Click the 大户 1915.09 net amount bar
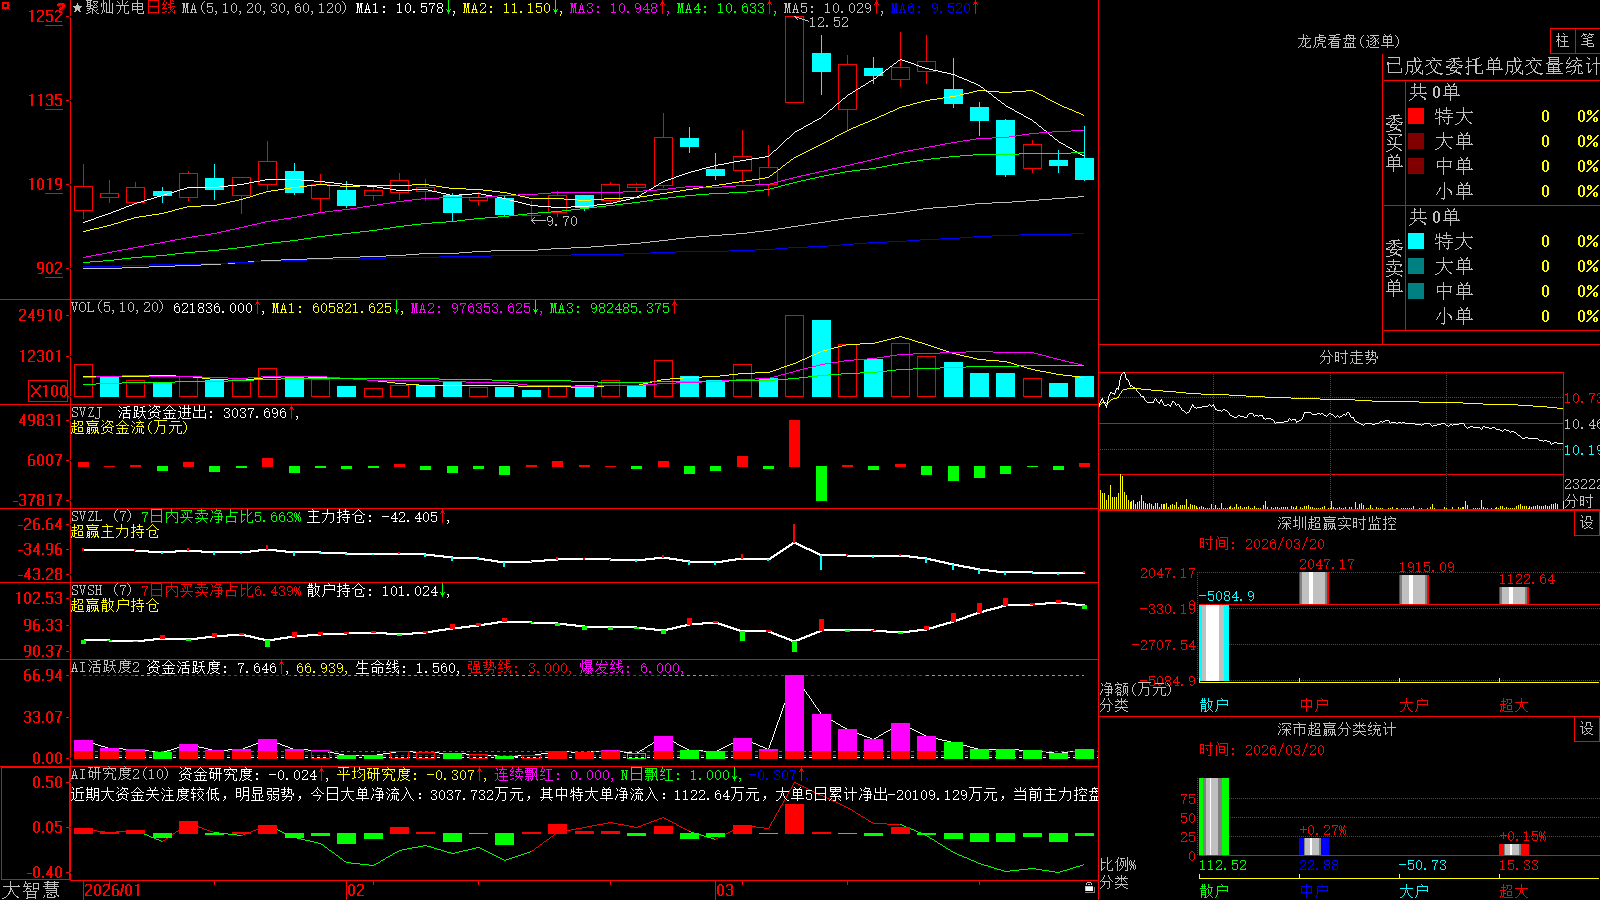This screenshot has width=1600, height=900. 1414,589
